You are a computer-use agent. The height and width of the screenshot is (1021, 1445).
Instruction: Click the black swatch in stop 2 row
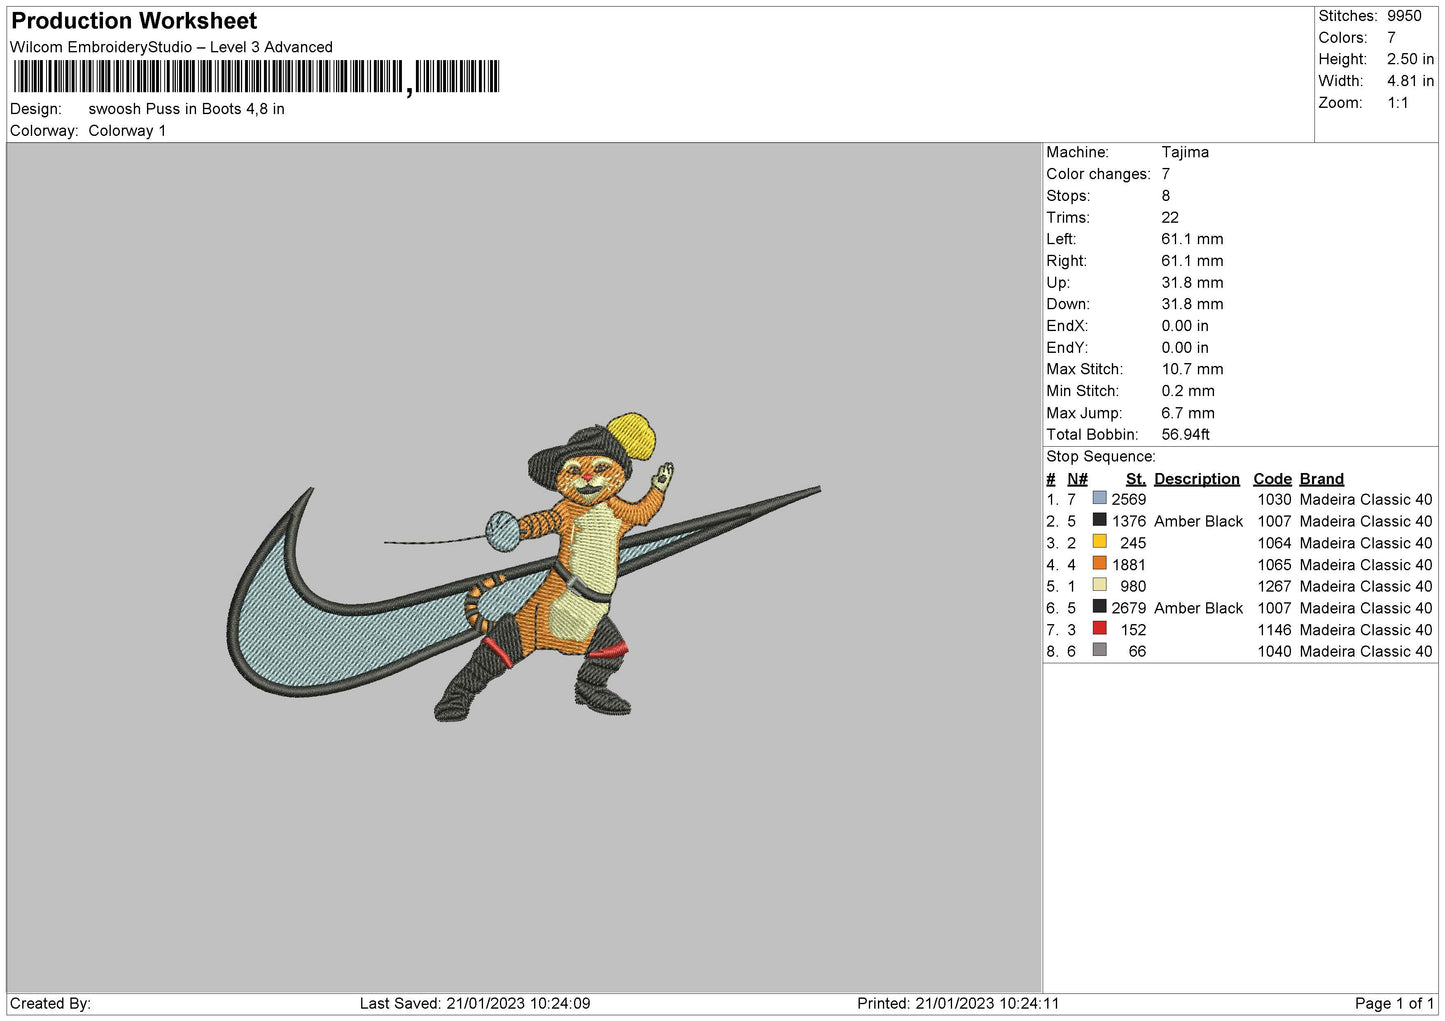tap(1099, 520)
